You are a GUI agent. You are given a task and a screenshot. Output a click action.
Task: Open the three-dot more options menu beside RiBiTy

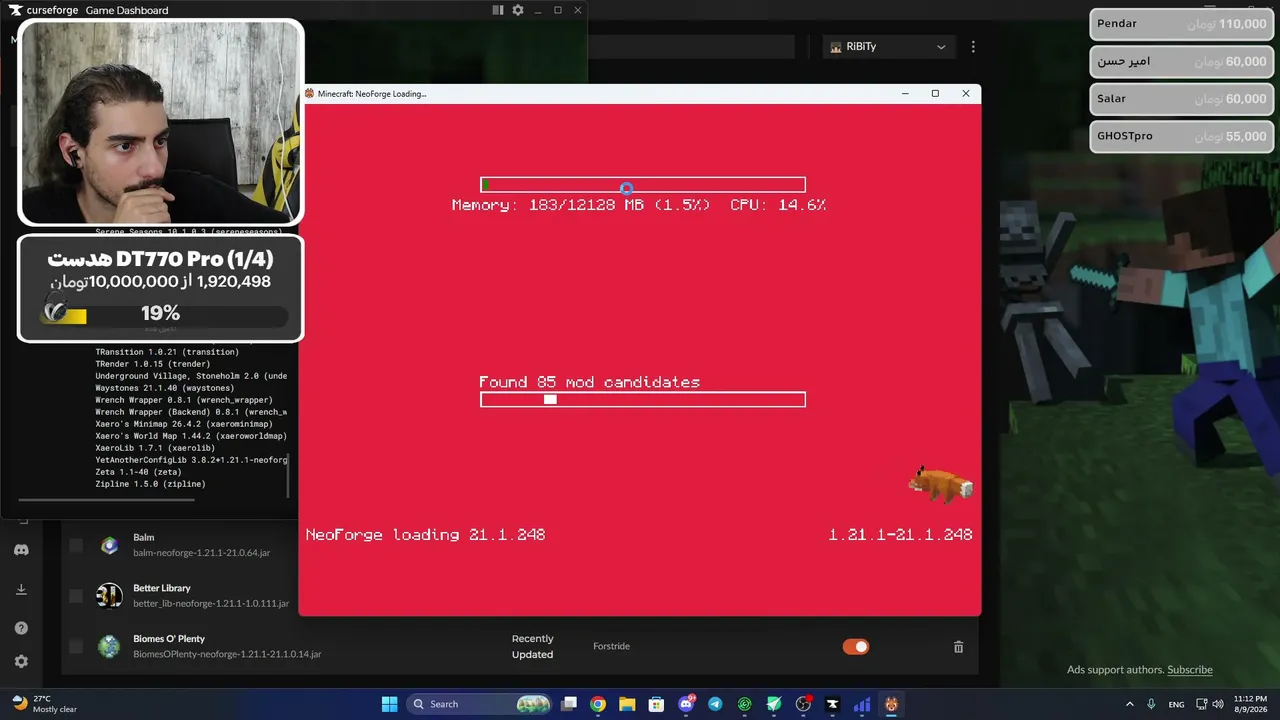tap(973, 47)
